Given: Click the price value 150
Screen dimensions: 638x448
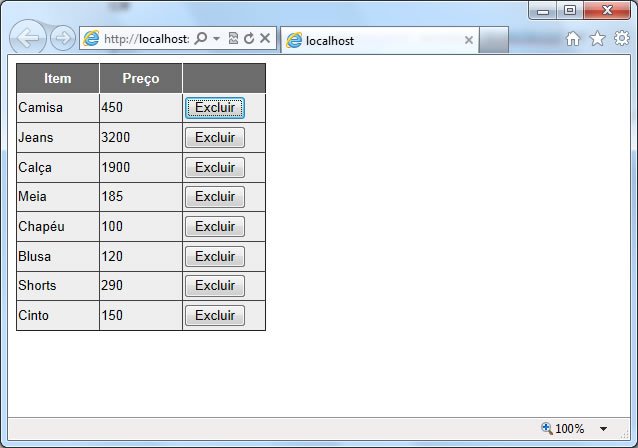Looking at the screenshot, I should [112, 315].
